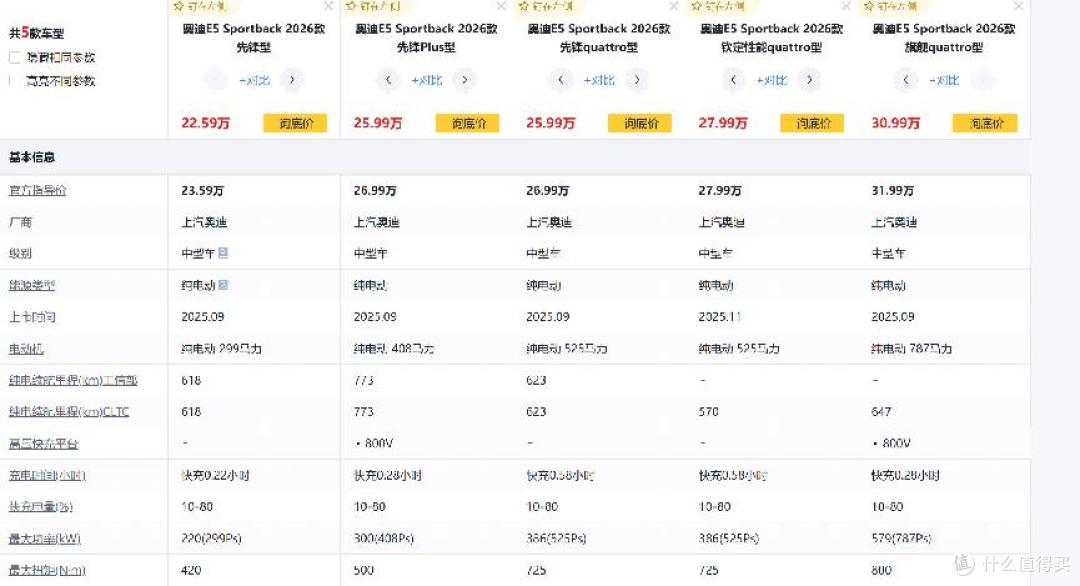Open the 最大扭矩(N·m) parameter link
This screenshot has width=1080, height=586.
tap(47, 570)
